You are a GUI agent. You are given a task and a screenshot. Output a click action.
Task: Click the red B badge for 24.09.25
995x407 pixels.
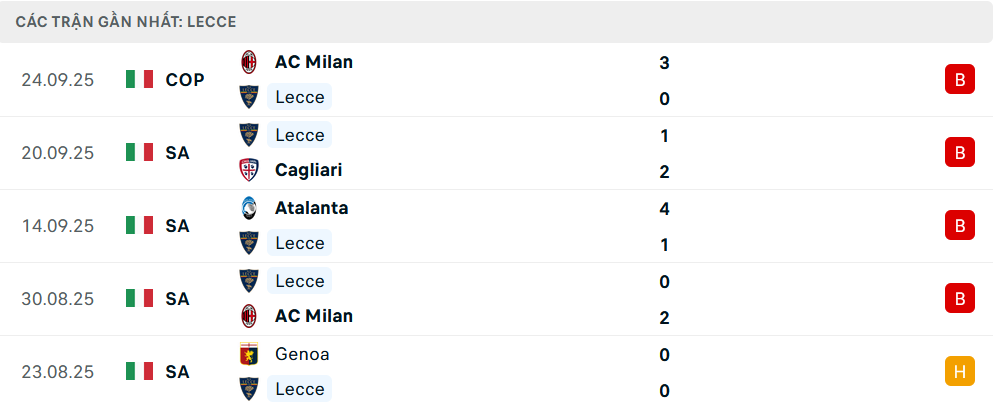pyautogui.click(x=959, y=80)
